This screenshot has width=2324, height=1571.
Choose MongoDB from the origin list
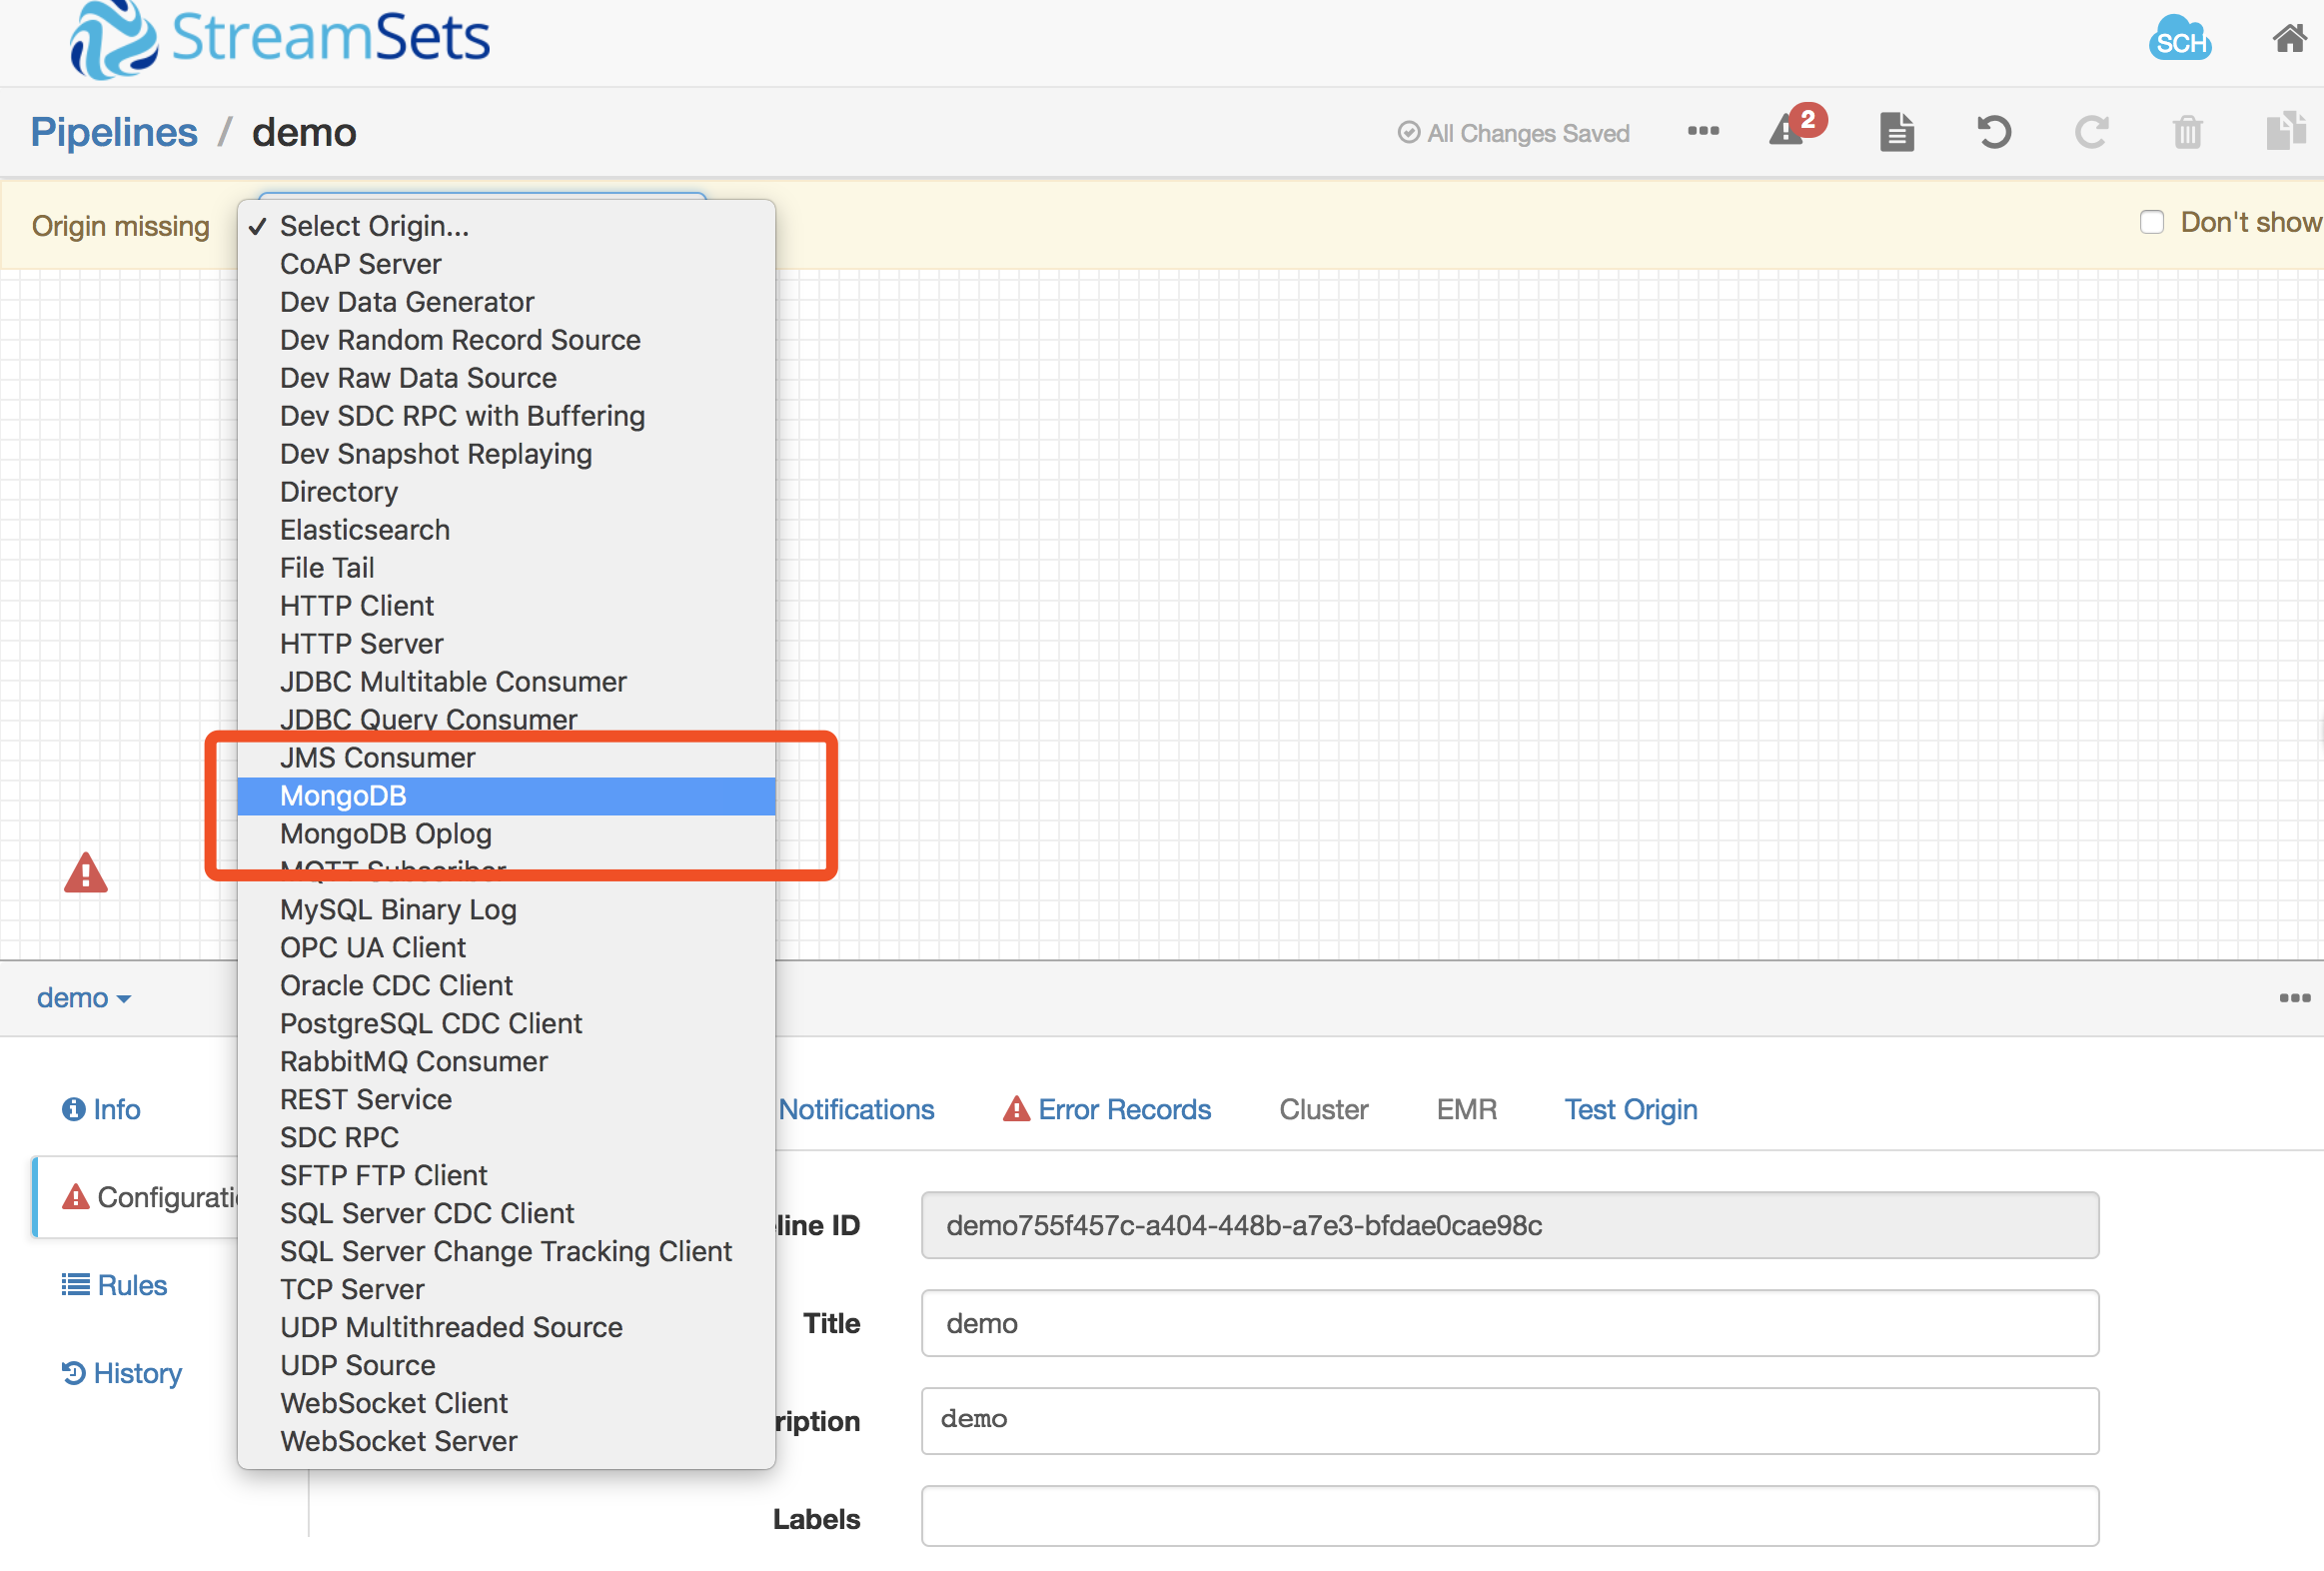[x=506, y=796]
